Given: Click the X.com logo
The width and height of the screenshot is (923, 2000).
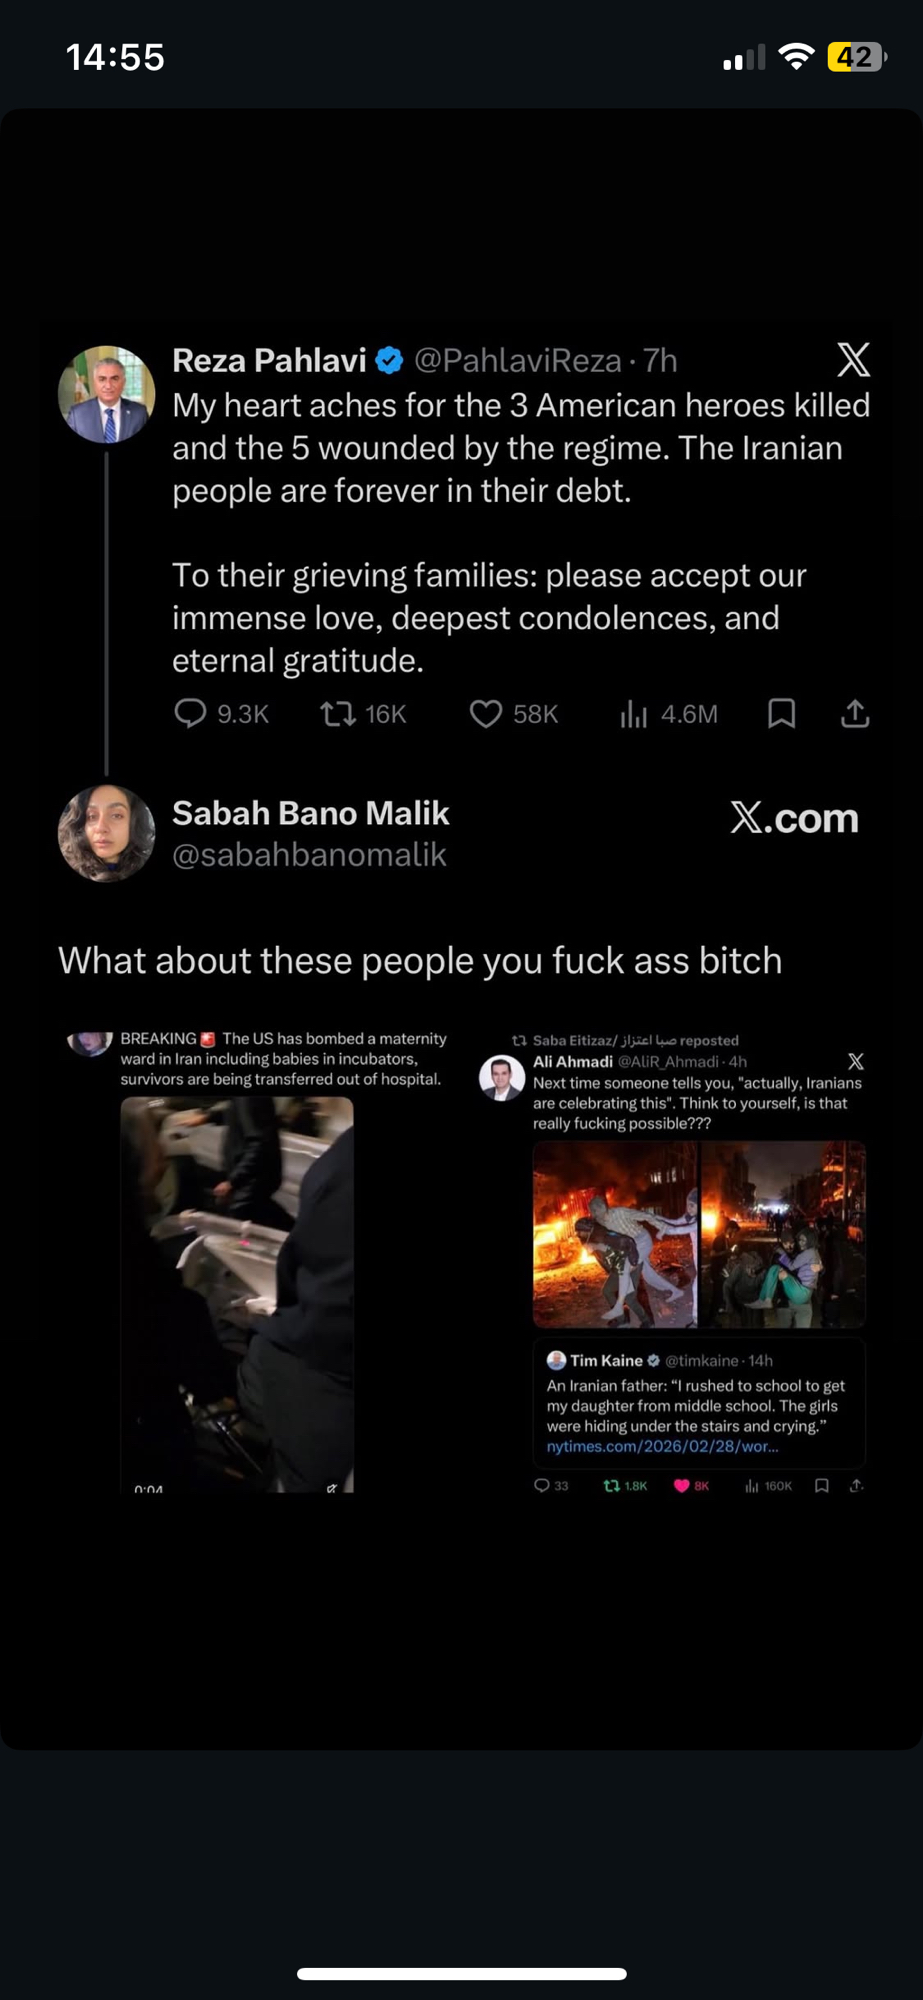Looking at the screenshot, I should 794,818.
